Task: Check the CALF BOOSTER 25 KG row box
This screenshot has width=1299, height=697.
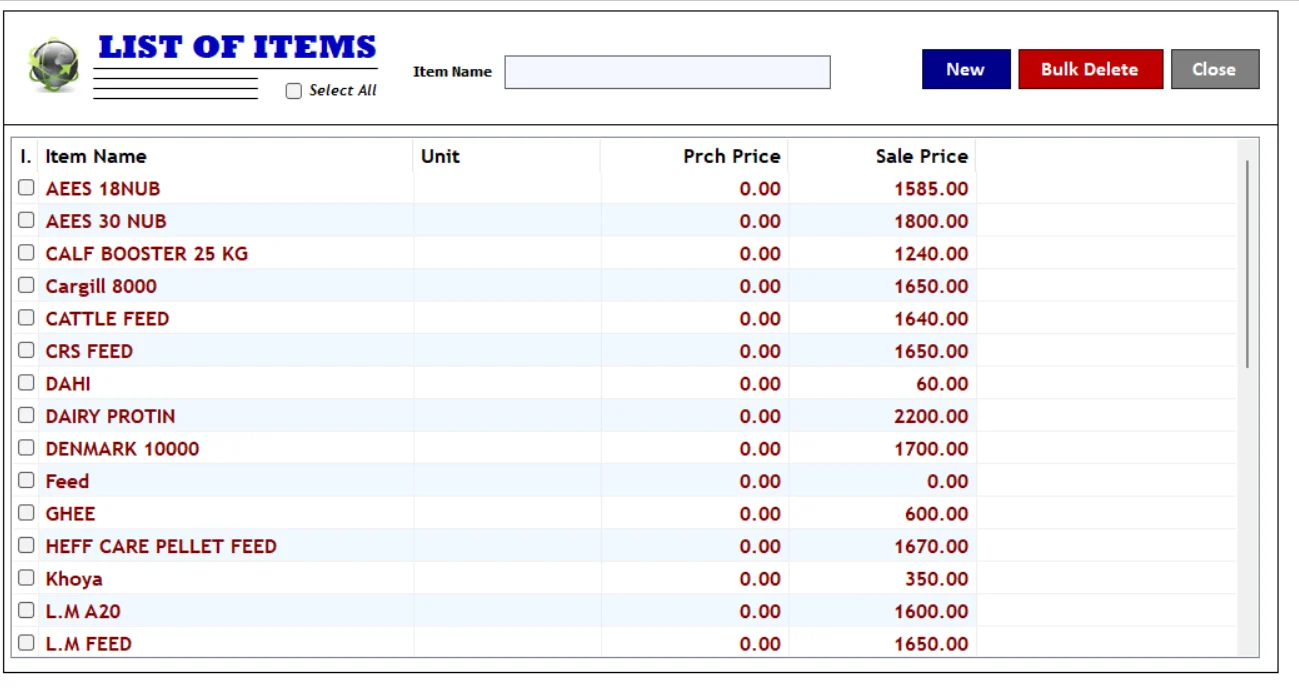Action: tap(26, 253)
